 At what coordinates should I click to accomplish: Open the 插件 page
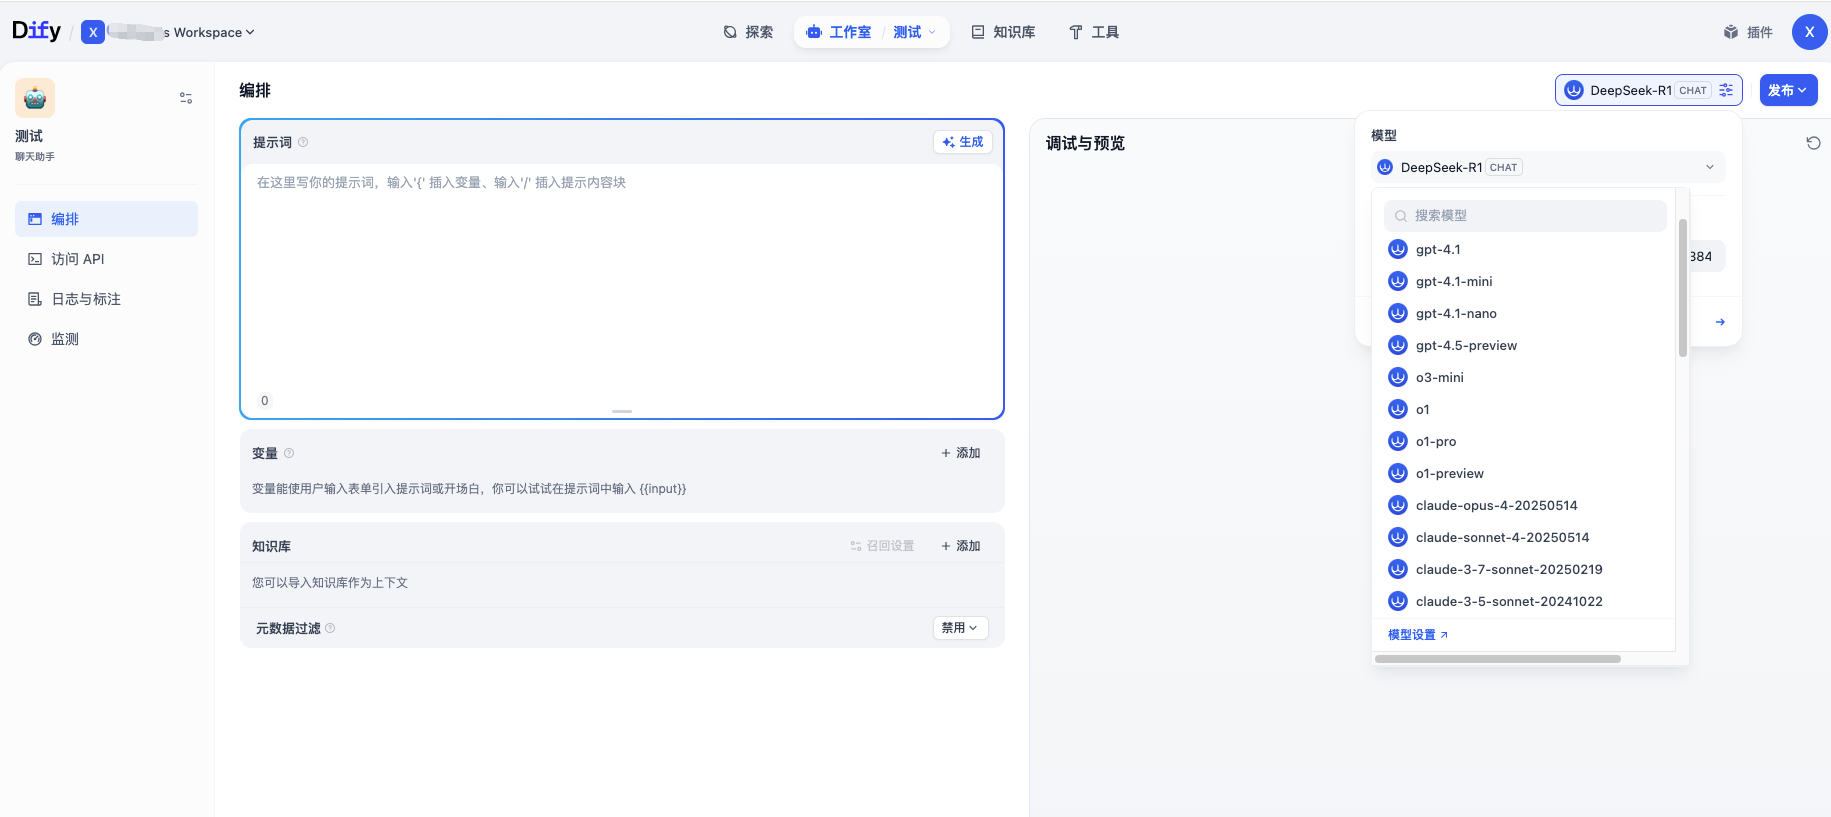click(1748, 32)
